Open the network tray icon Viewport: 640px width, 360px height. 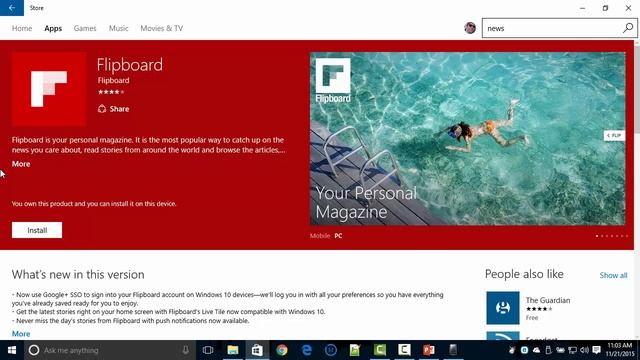(x=573, y=350)
